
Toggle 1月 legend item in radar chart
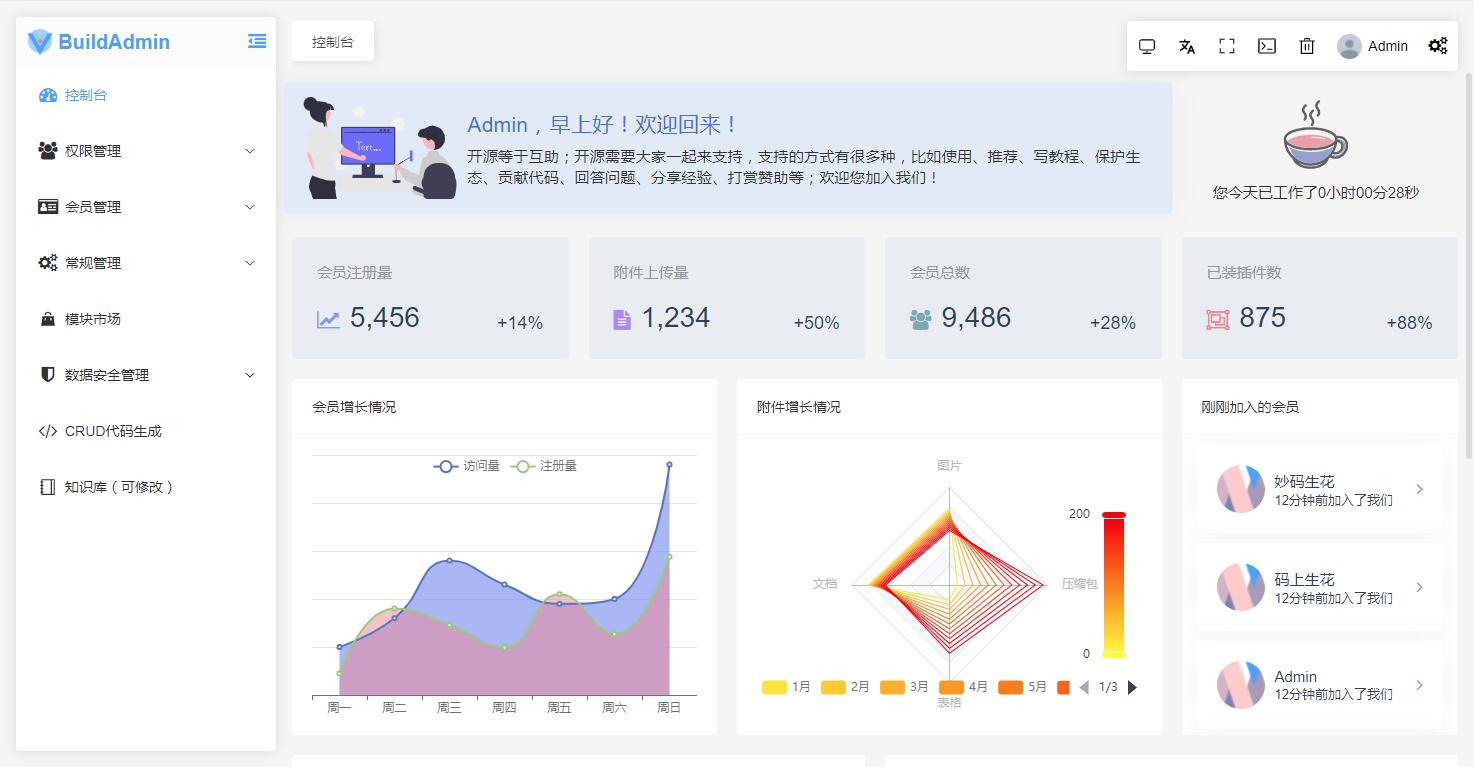point(786,687)
